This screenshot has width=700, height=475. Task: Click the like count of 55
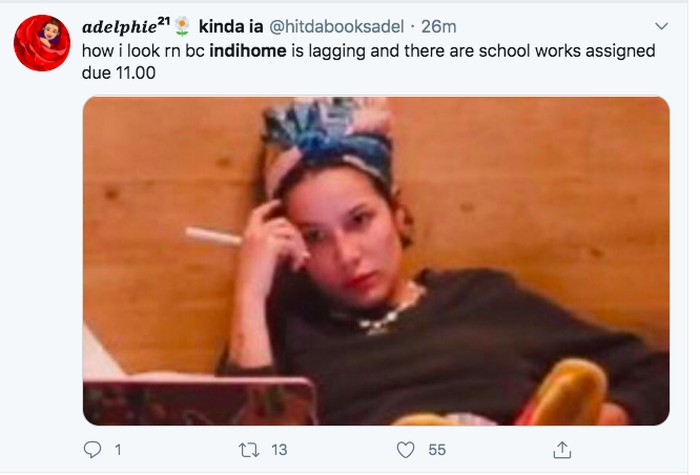point(436,450)
